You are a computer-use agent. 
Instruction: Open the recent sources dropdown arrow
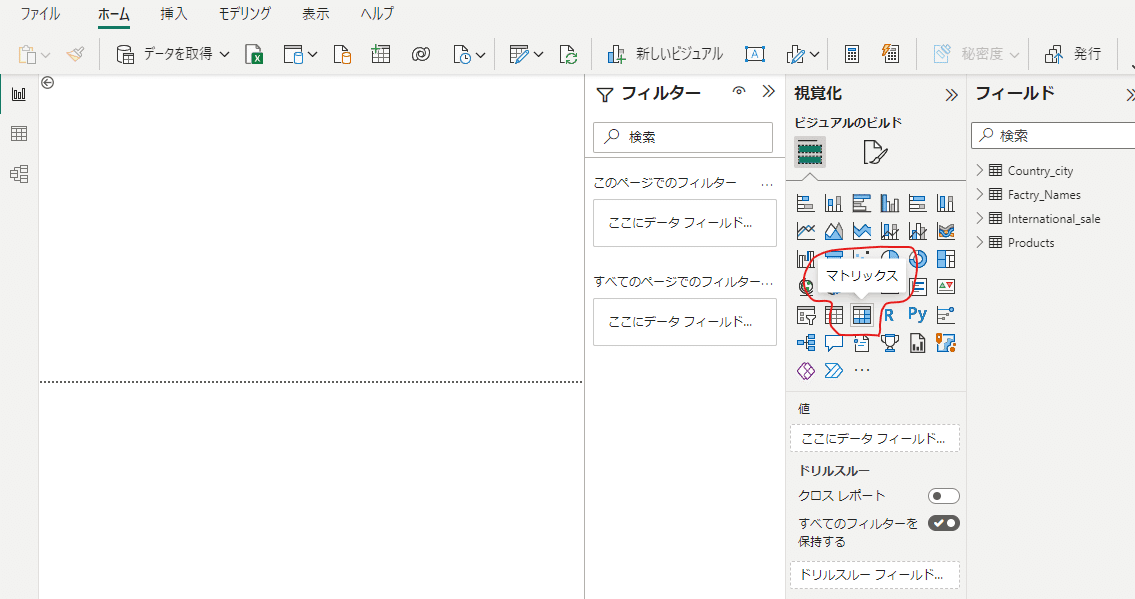(481, 55)
